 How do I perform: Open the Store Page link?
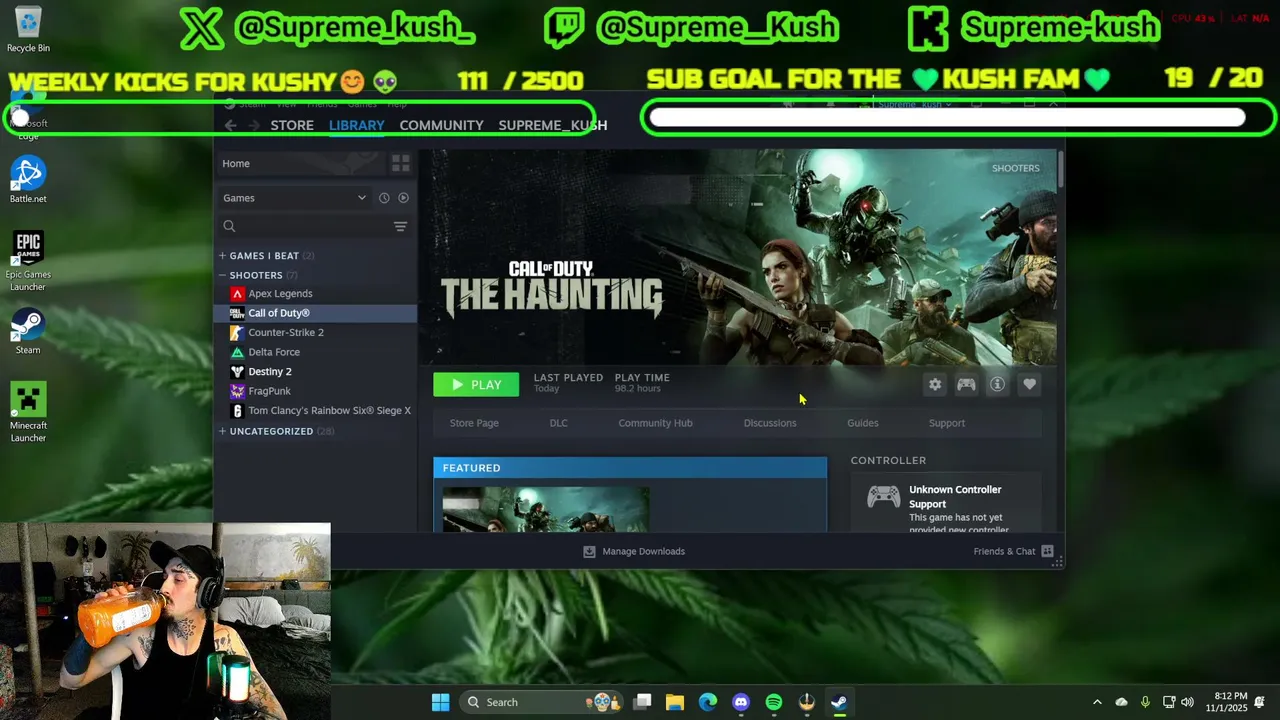click(474, 423)
